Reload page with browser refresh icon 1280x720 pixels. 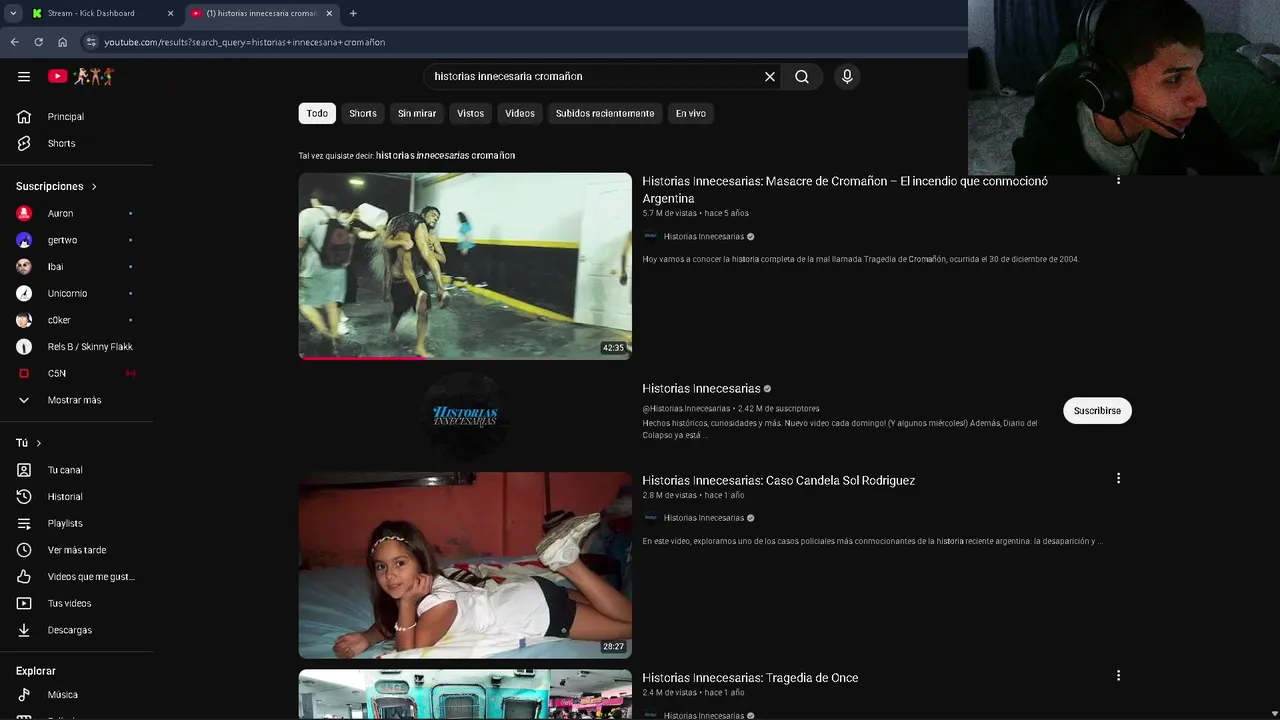pos(38,42)
